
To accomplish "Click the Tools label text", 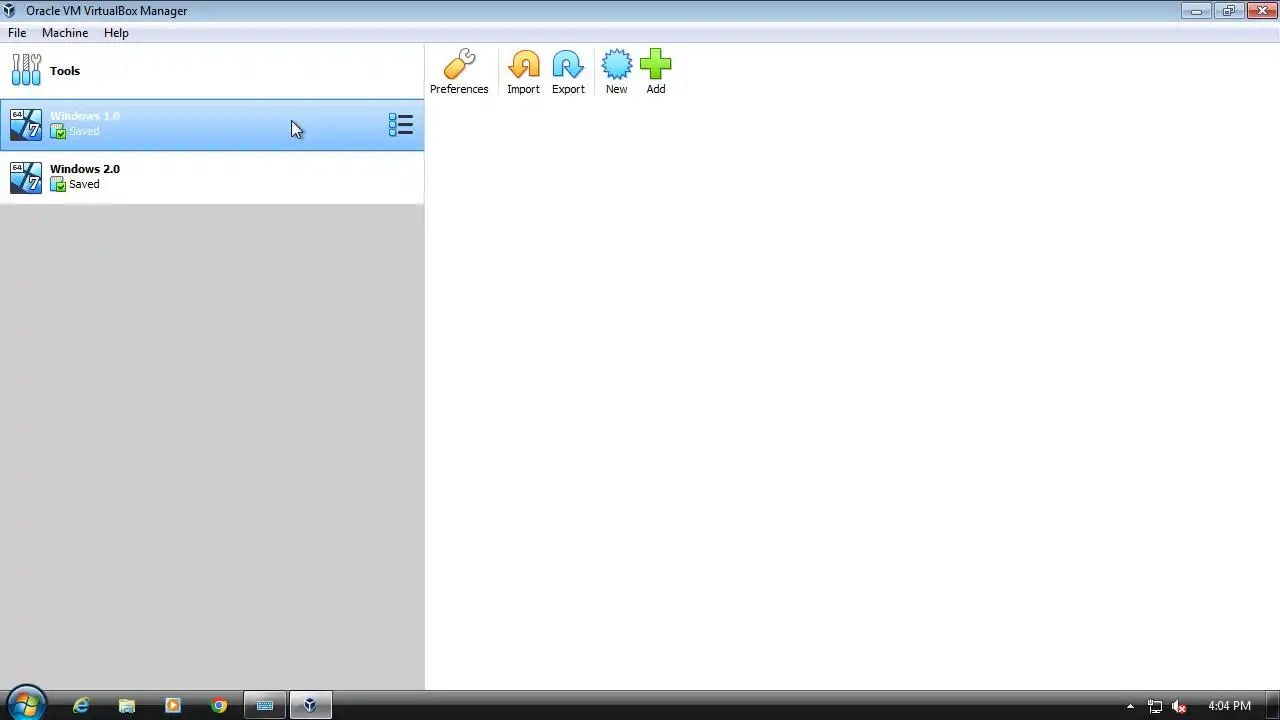I will pyautogui.click(x=65, y=71).
